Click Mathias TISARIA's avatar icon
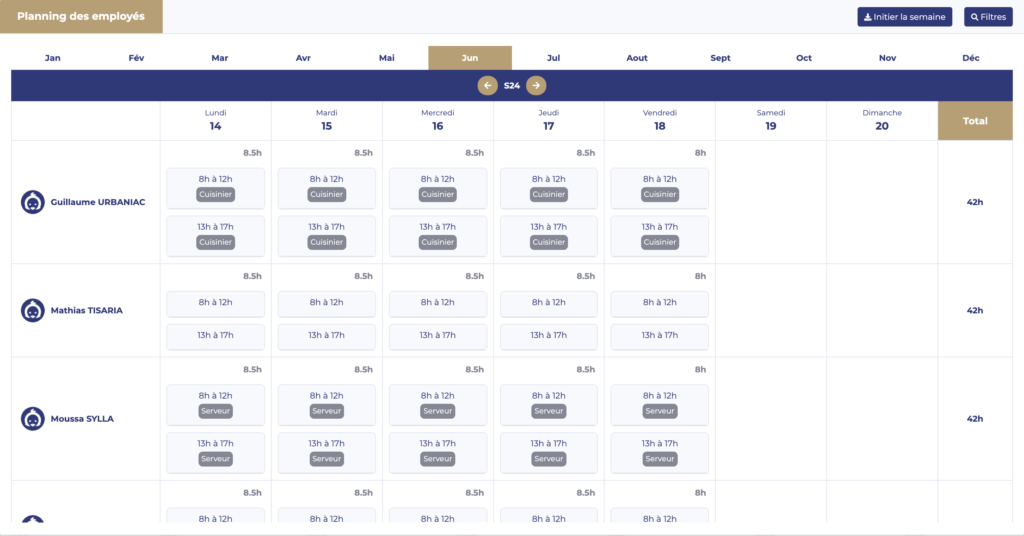1024x536 pixels. click(32, 310)
